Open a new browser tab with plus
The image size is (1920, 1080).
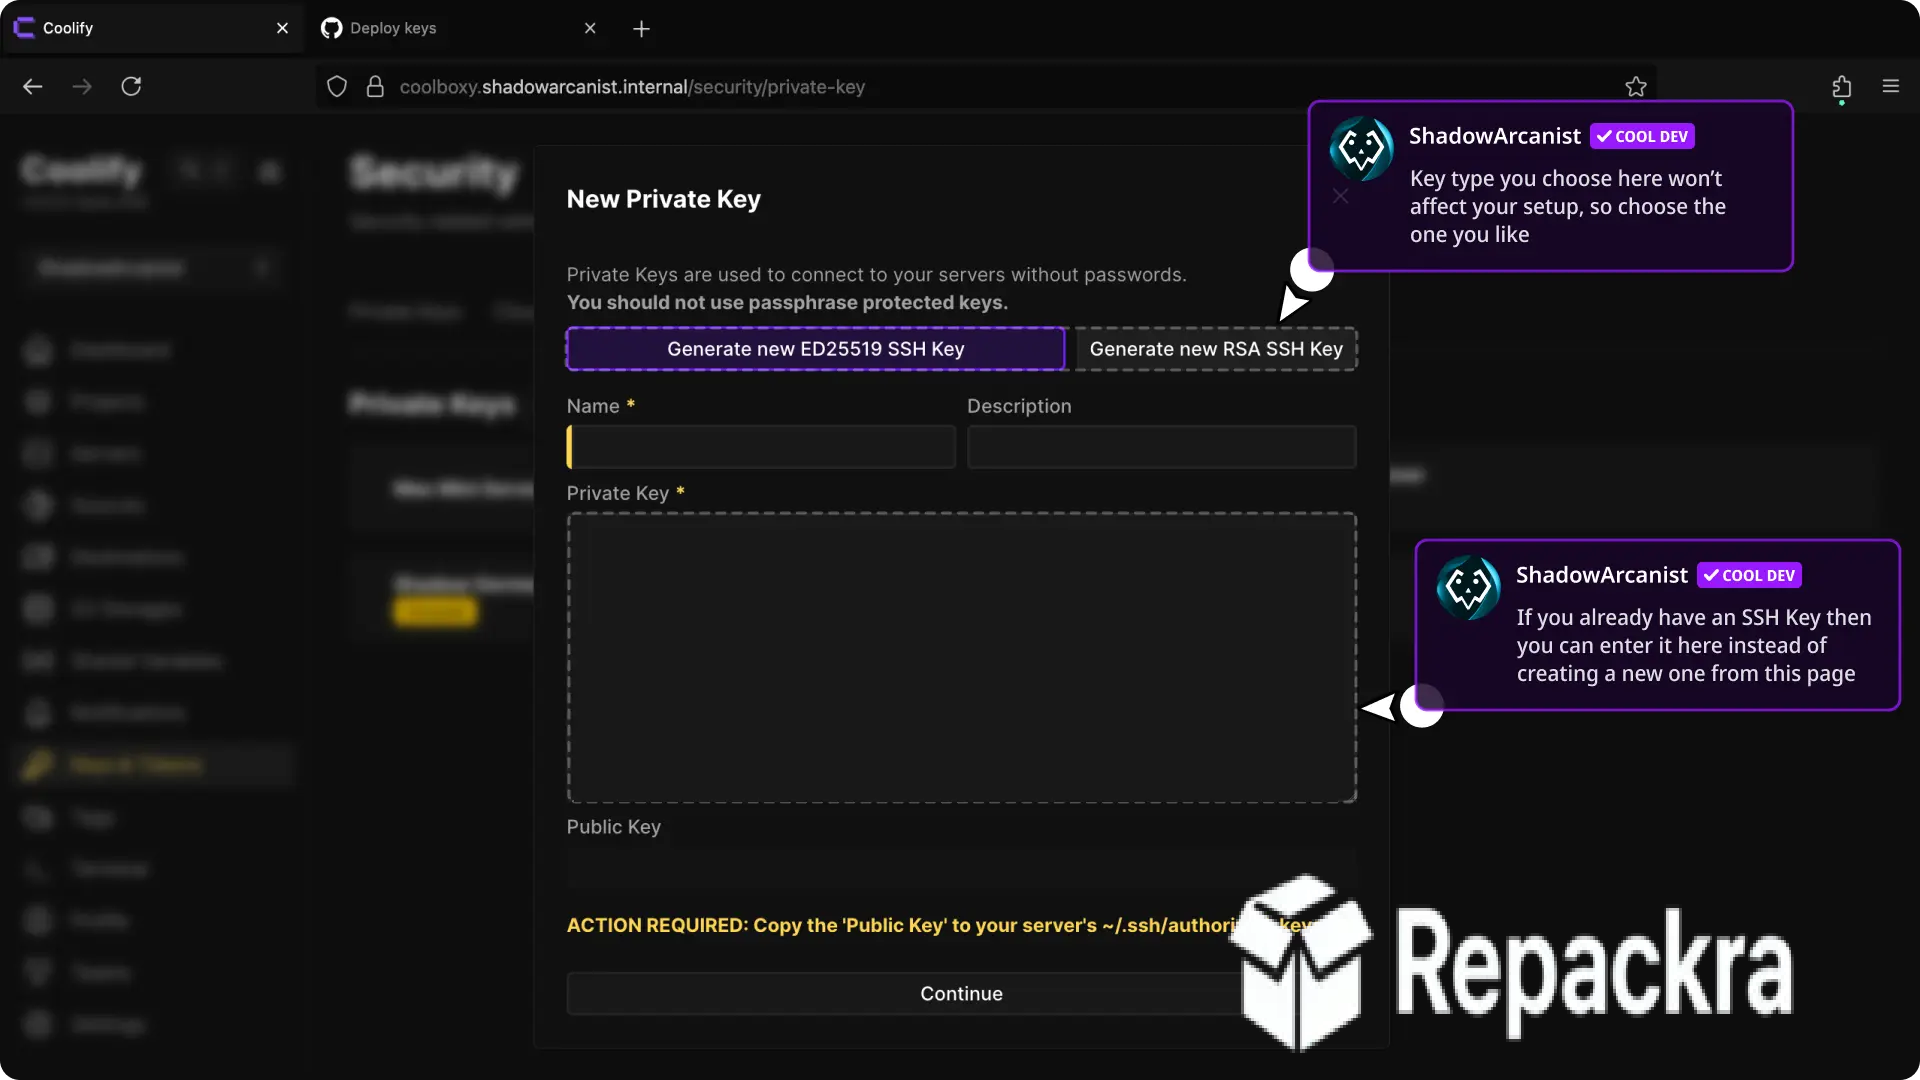(642, 29)
